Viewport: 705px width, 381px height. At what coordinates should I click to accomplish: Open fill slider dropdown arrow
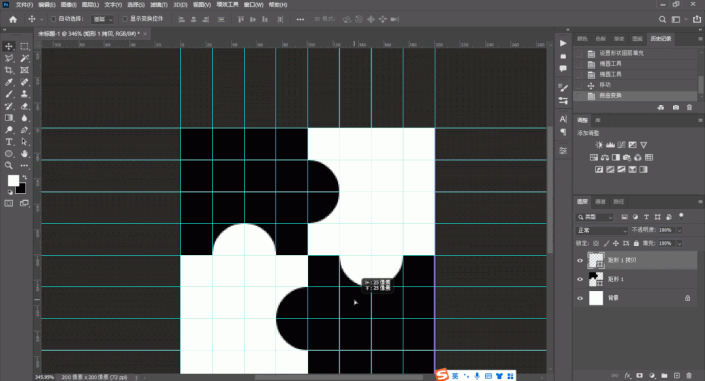click(x=679, y=243)
